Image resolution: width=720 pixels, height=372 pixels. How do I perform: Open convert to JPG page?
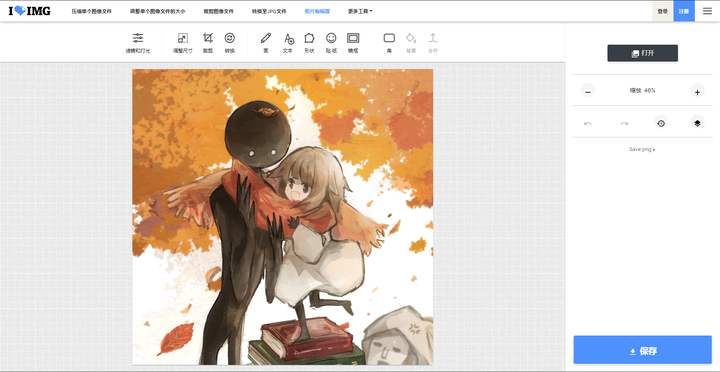[x=269, y=11]
